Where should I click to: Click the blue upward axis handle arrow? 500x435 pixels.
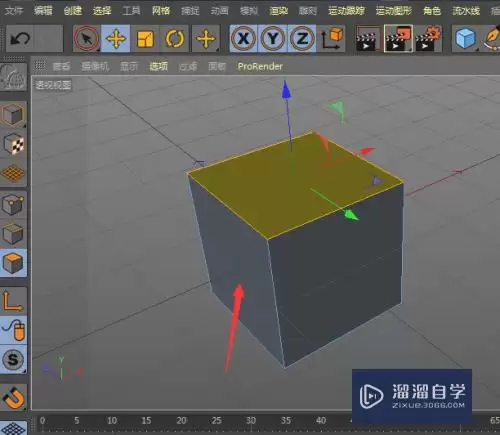coord(286,90)
